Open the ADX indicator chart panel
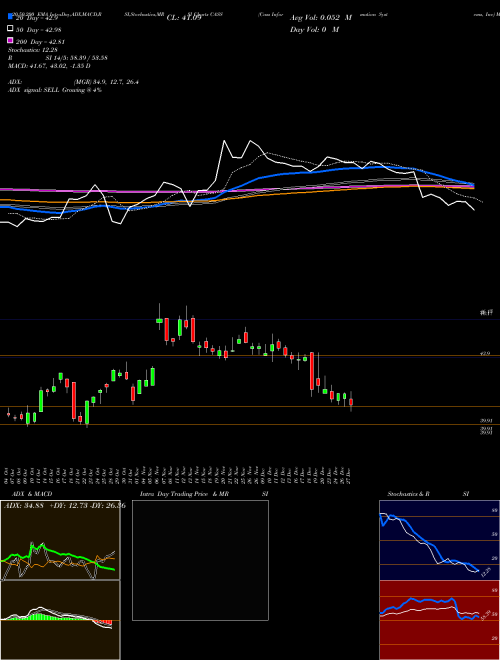 point(60,540)
